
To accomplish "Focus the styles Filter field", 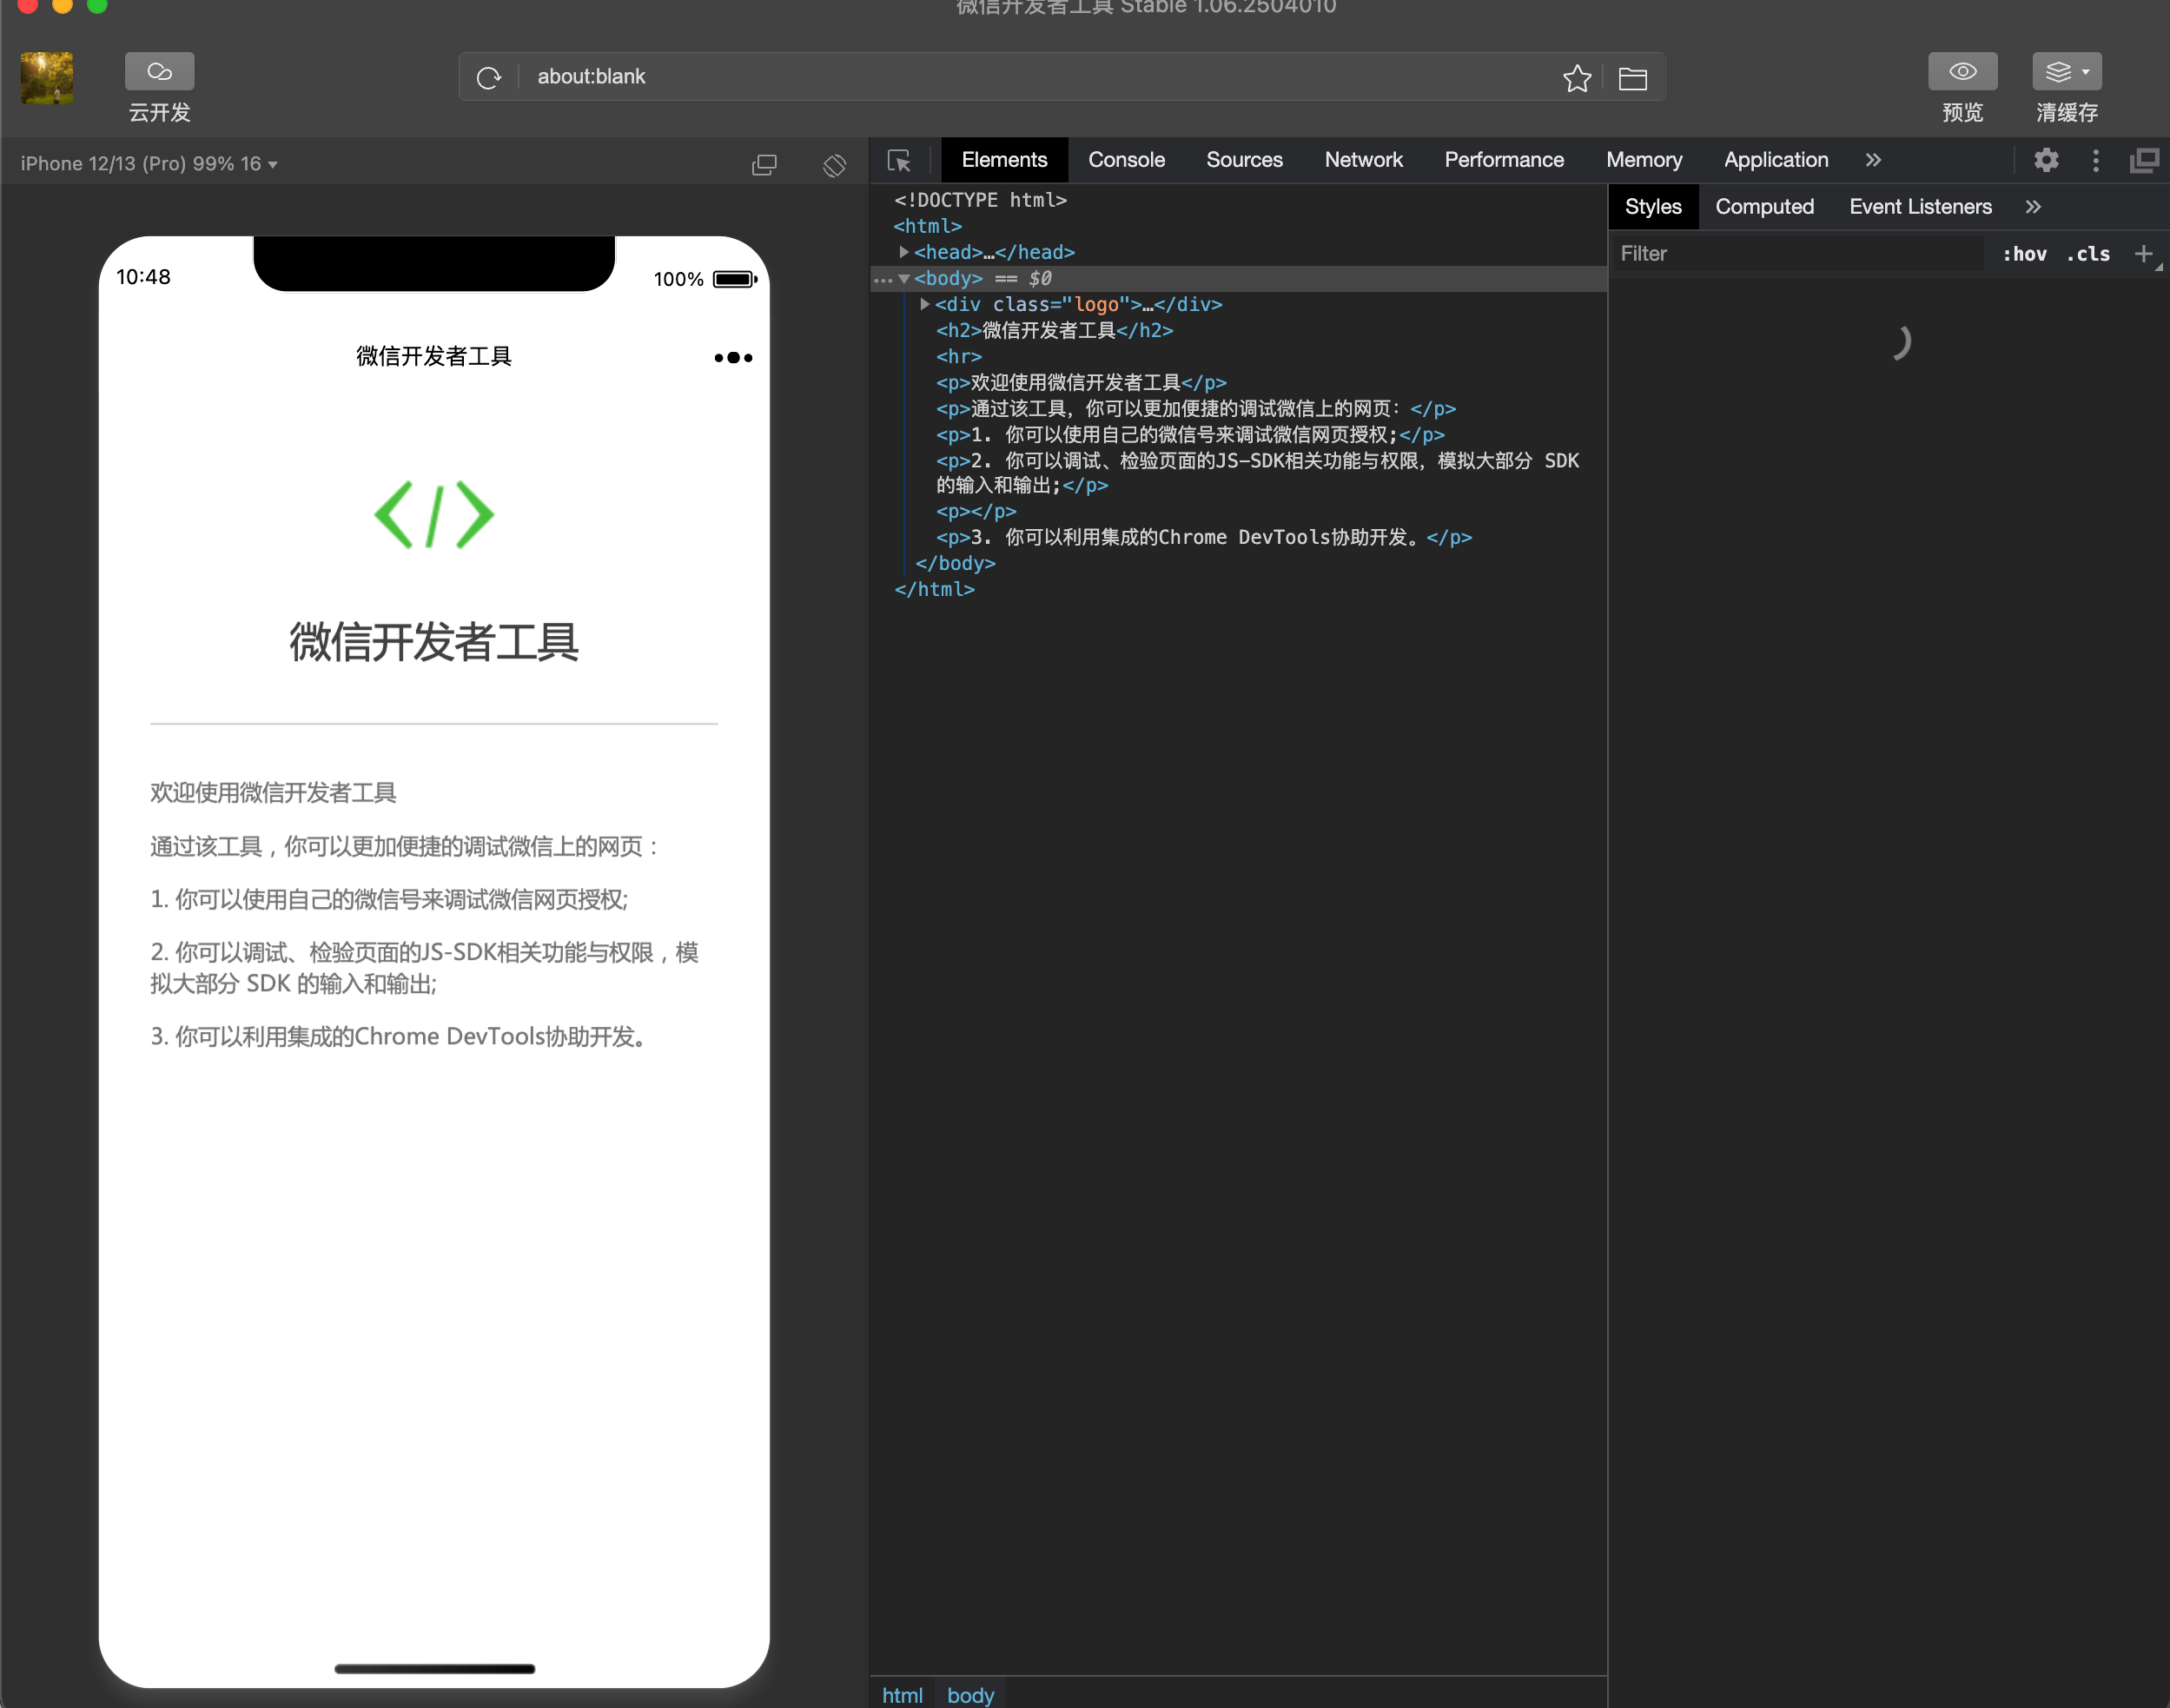I will pyautogui.click(x=1798, y=254).
